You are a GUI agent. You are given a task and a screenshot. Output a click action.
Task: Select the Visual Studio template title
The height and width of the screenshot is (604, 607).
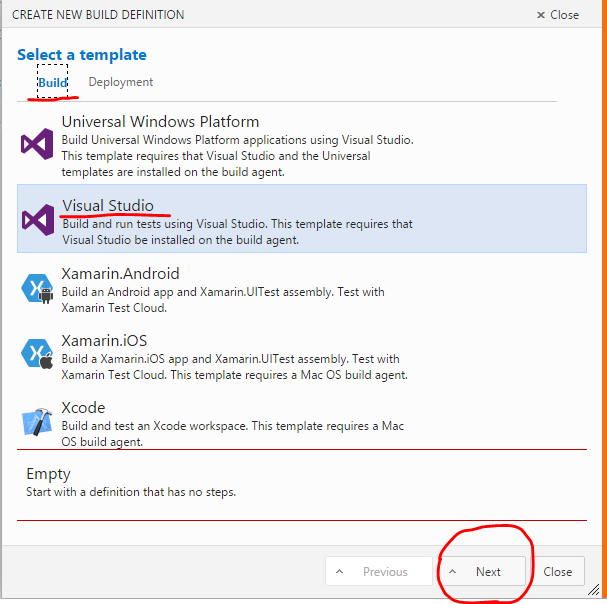coord(108,206)
